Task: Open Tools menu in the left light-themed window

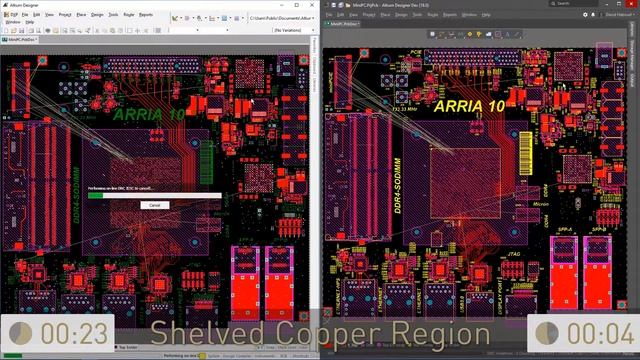Action: tap(113, 15)
